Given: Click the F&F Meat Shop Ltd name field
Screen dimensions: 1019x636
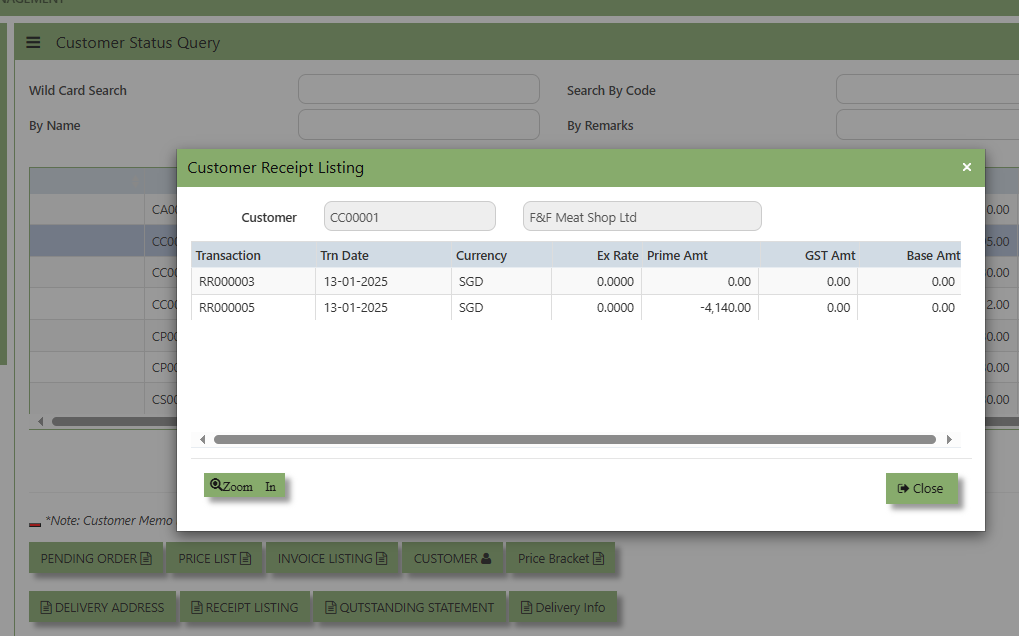Looking at the screenshot, I should 642,216.
